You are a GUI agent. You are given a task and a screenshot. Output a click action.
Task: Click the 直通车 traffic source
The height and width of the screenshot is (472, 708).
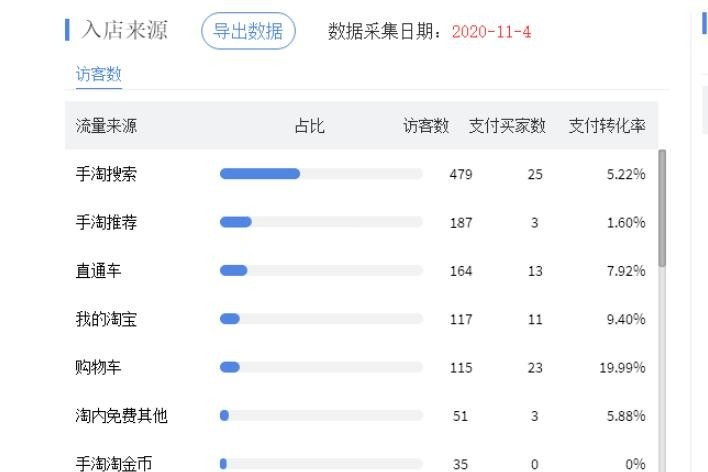[99, 271]
